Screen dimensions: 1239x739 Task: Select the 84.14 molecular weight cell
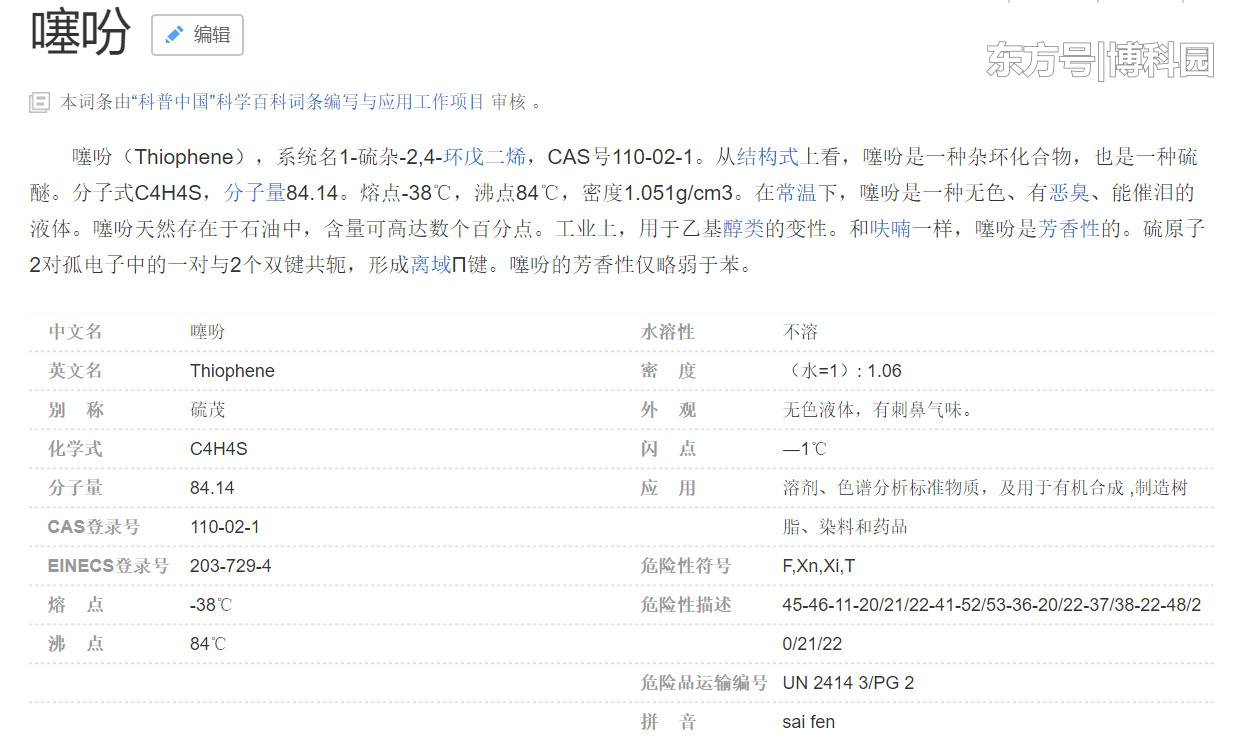pyautogui.click(x=212, y=488)
